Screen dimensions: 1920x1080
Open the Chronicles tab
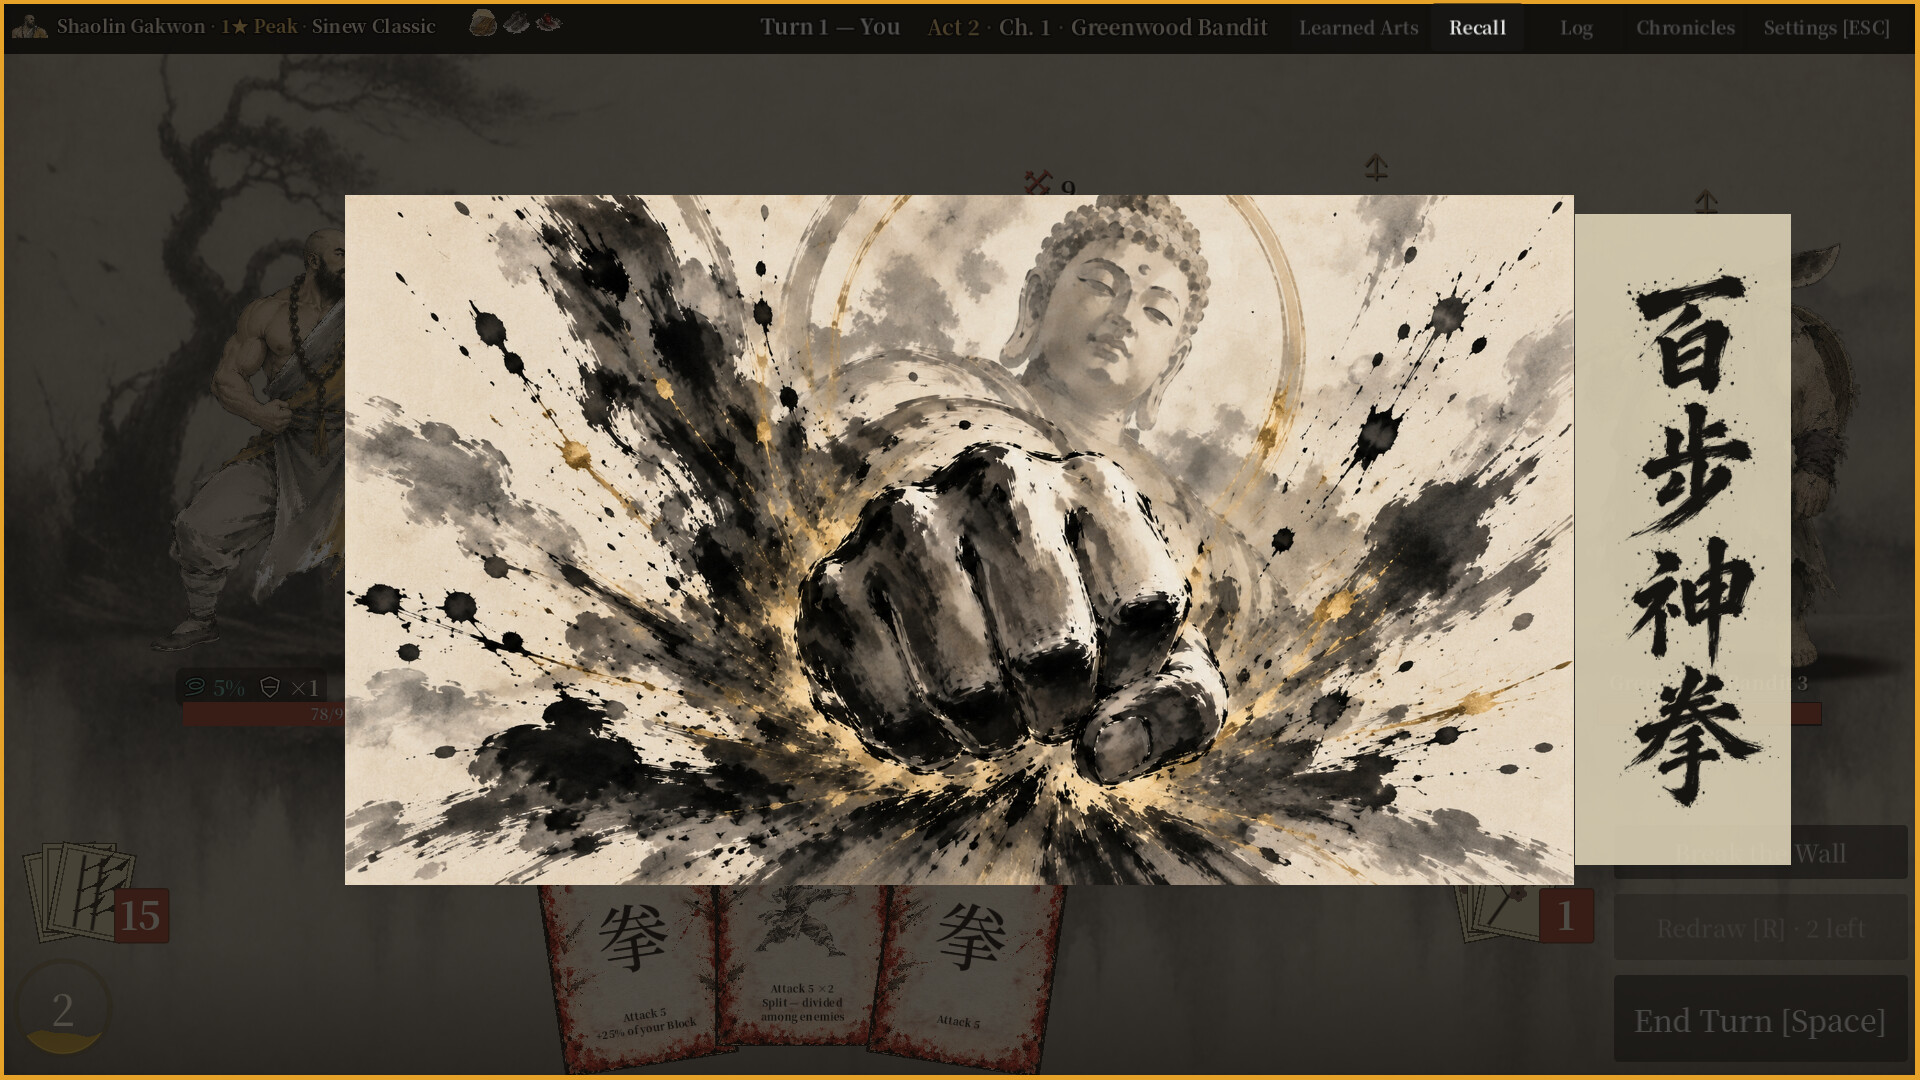pos(1685,27)
